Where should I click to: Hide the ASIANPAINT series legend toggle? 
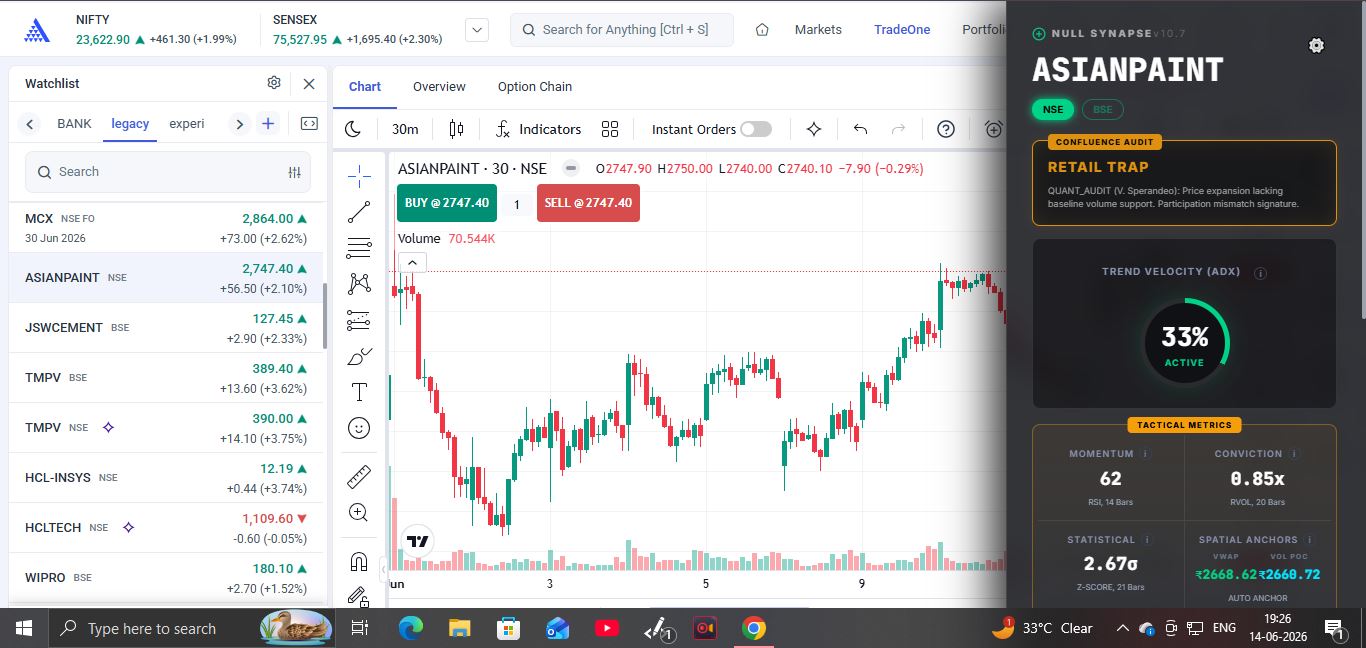(x=570, y=168)
